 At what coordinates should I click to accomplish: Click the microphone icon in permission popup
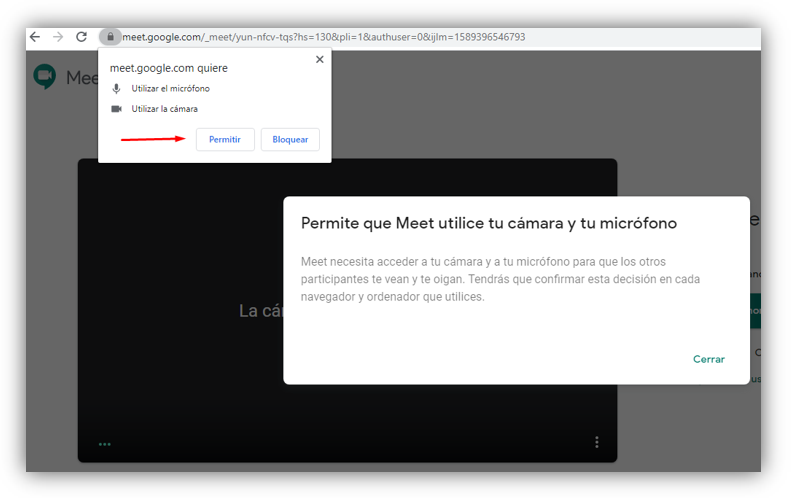116,89
